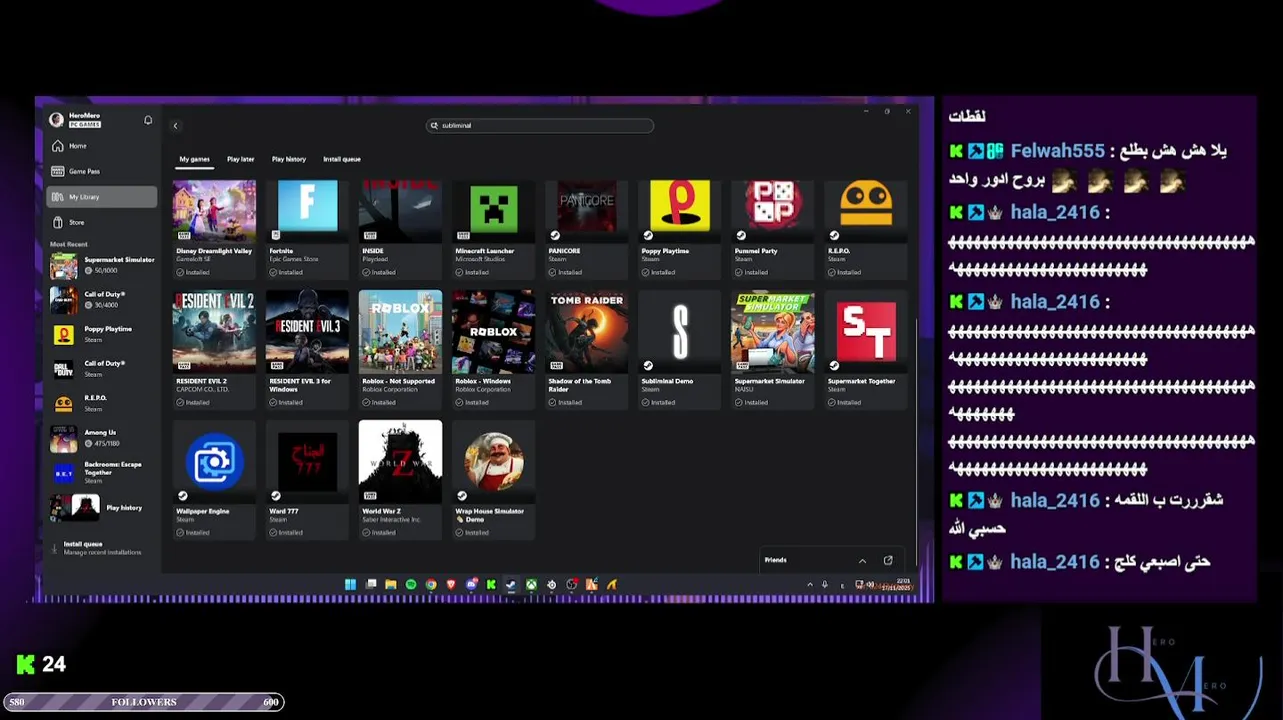
Task: Click the search box containing subliminal
Action: pos(540,126)
